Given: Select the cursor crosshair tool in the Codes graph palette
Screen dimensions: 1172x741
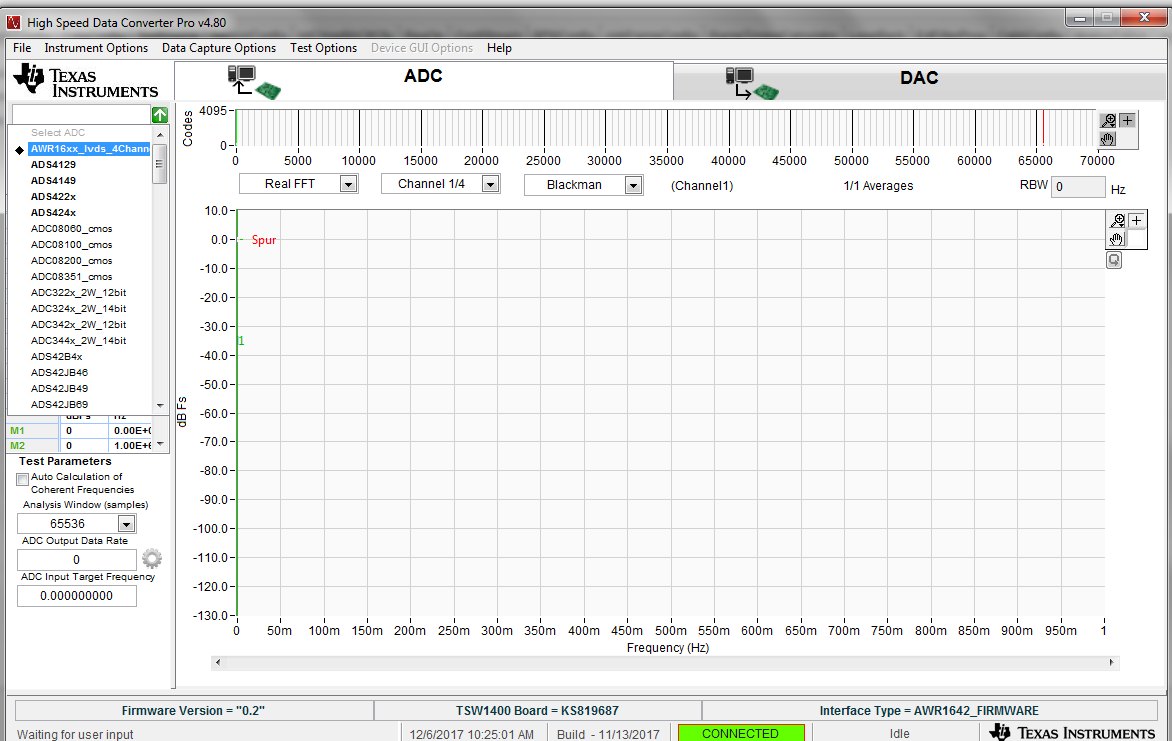Looking at the screenshot, I should (x=1127, y=120).
